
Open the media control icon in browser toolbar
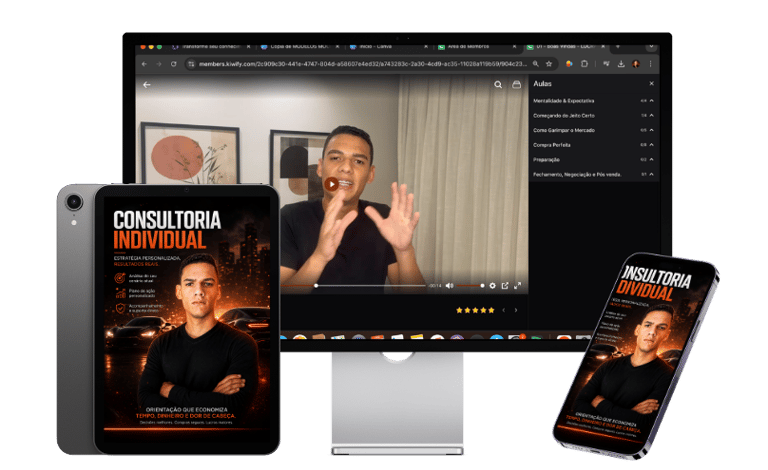pos(606,64)
